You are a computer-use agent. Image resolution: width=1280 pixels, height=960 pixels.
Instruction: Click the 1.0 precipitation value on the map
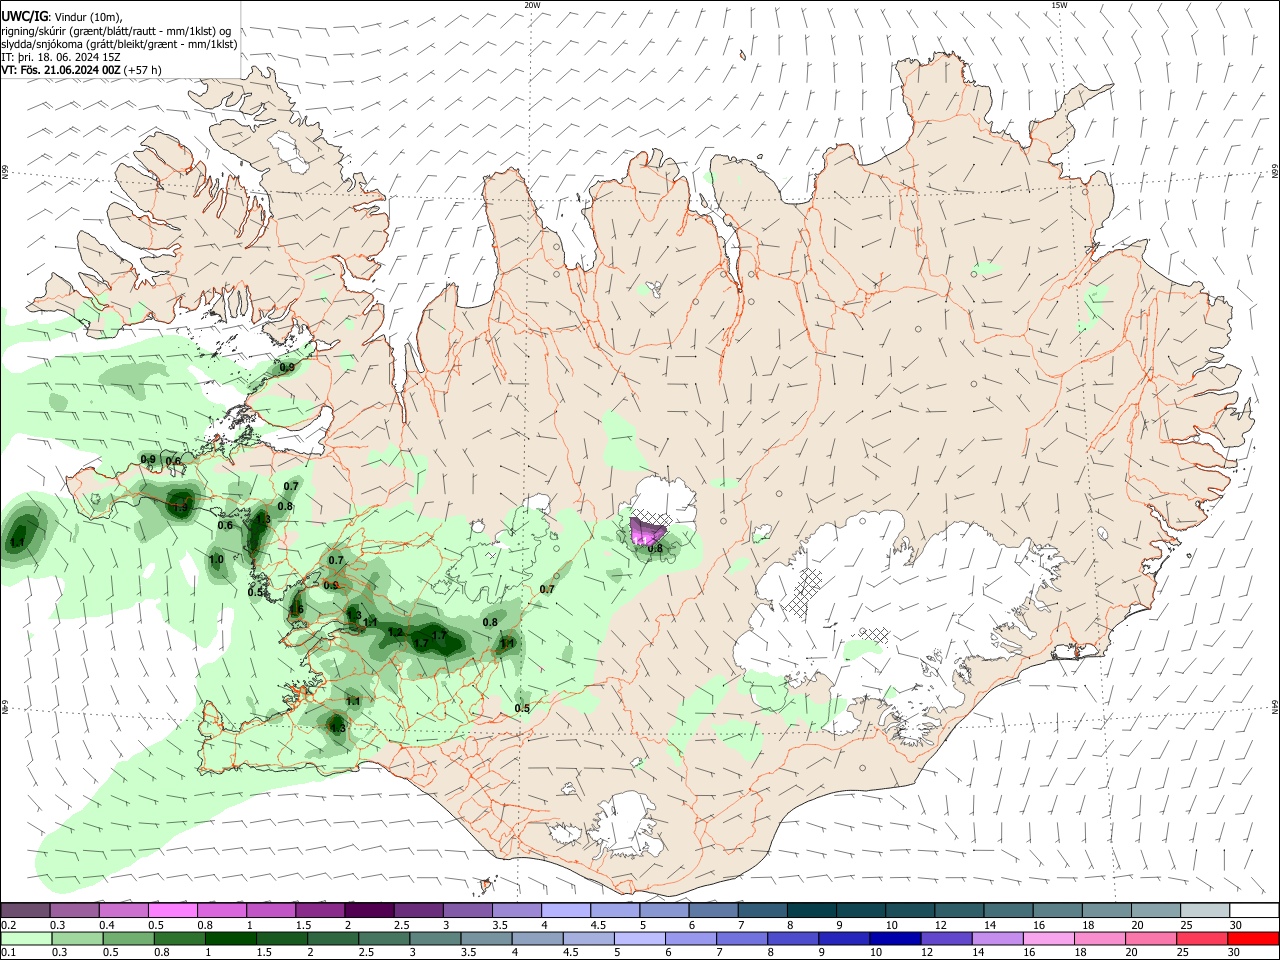click(217, 560)
